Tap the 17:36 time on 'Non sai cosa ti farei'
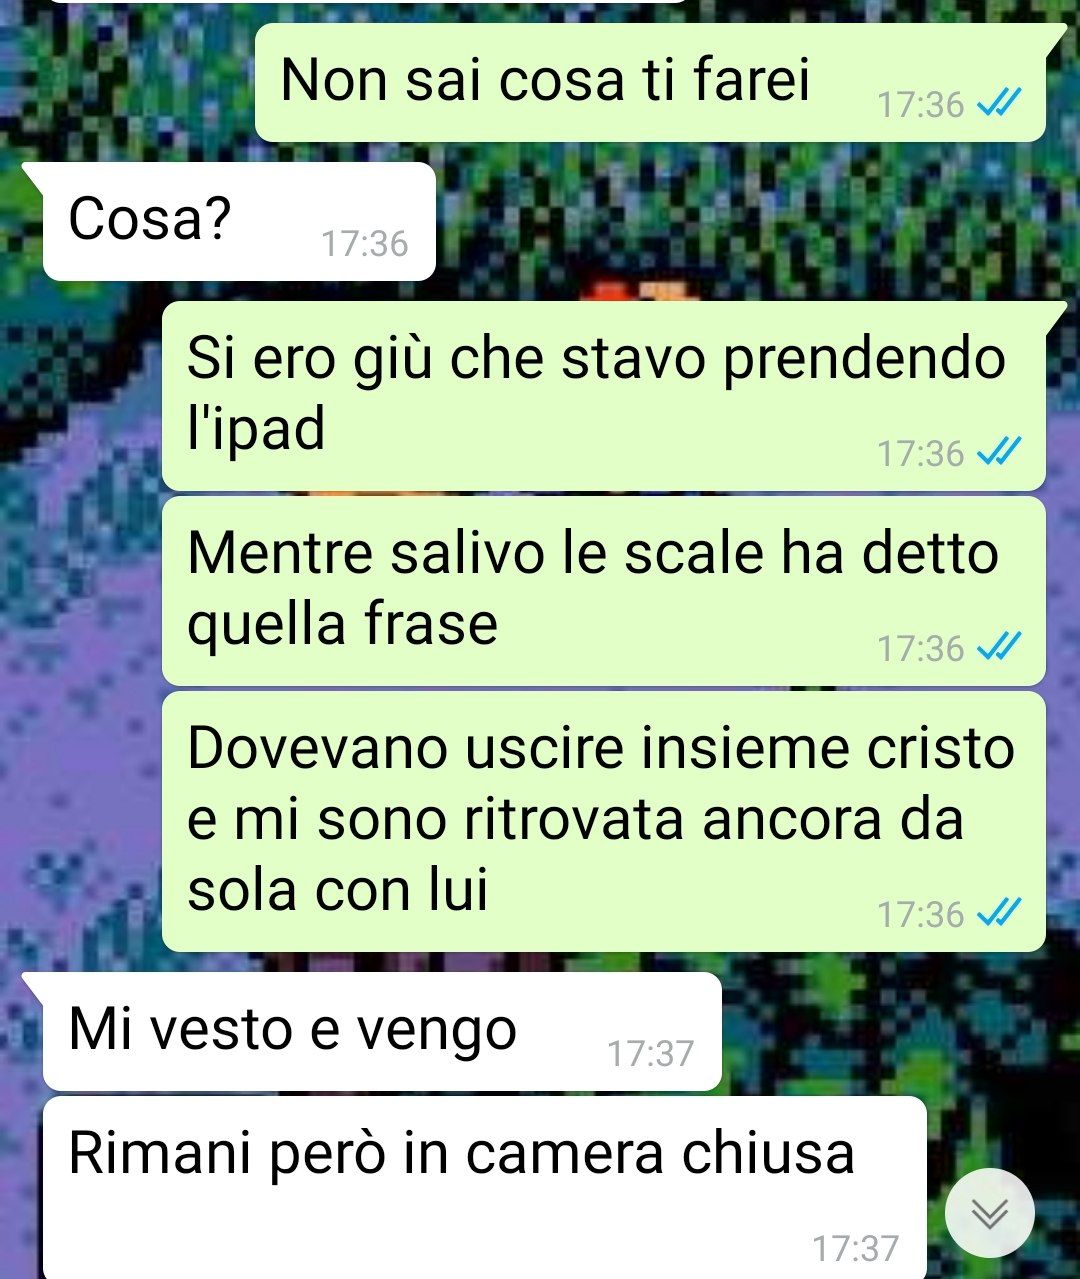Screen dimensions: 1080x1279 [920, 104]
